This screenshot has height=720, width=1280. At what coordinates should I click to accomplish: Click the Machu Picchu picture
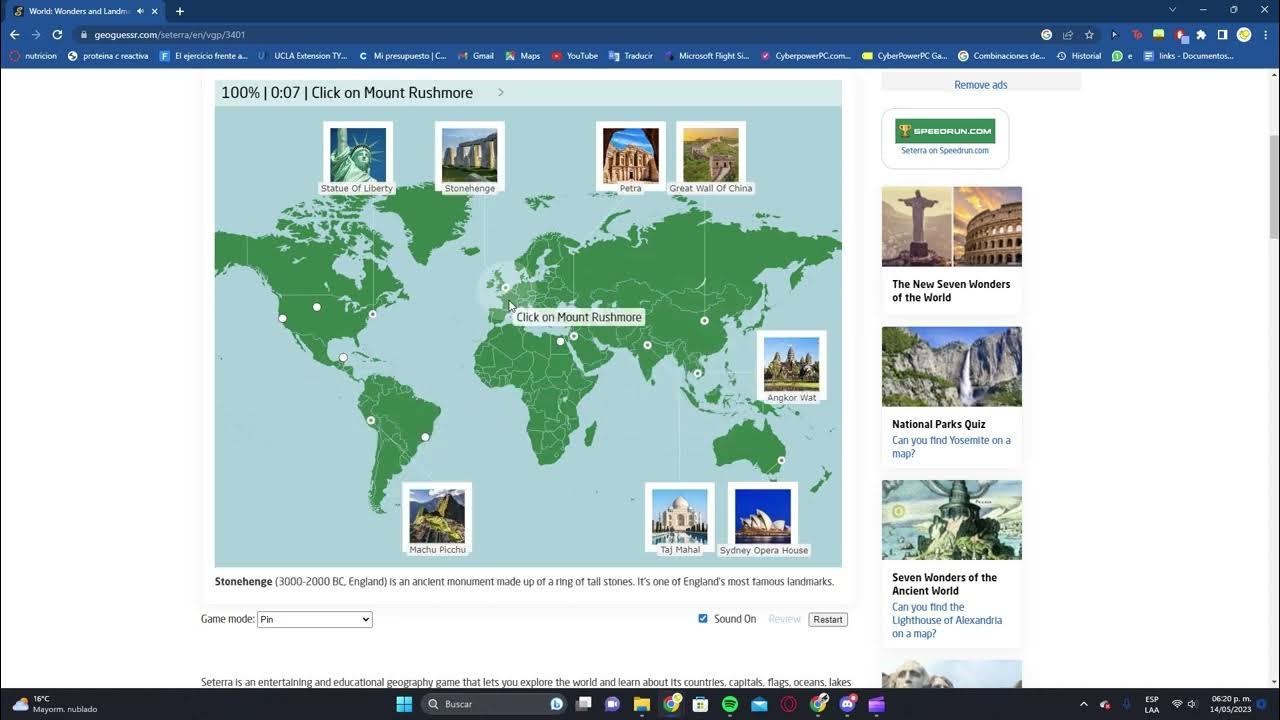point(437,516)
